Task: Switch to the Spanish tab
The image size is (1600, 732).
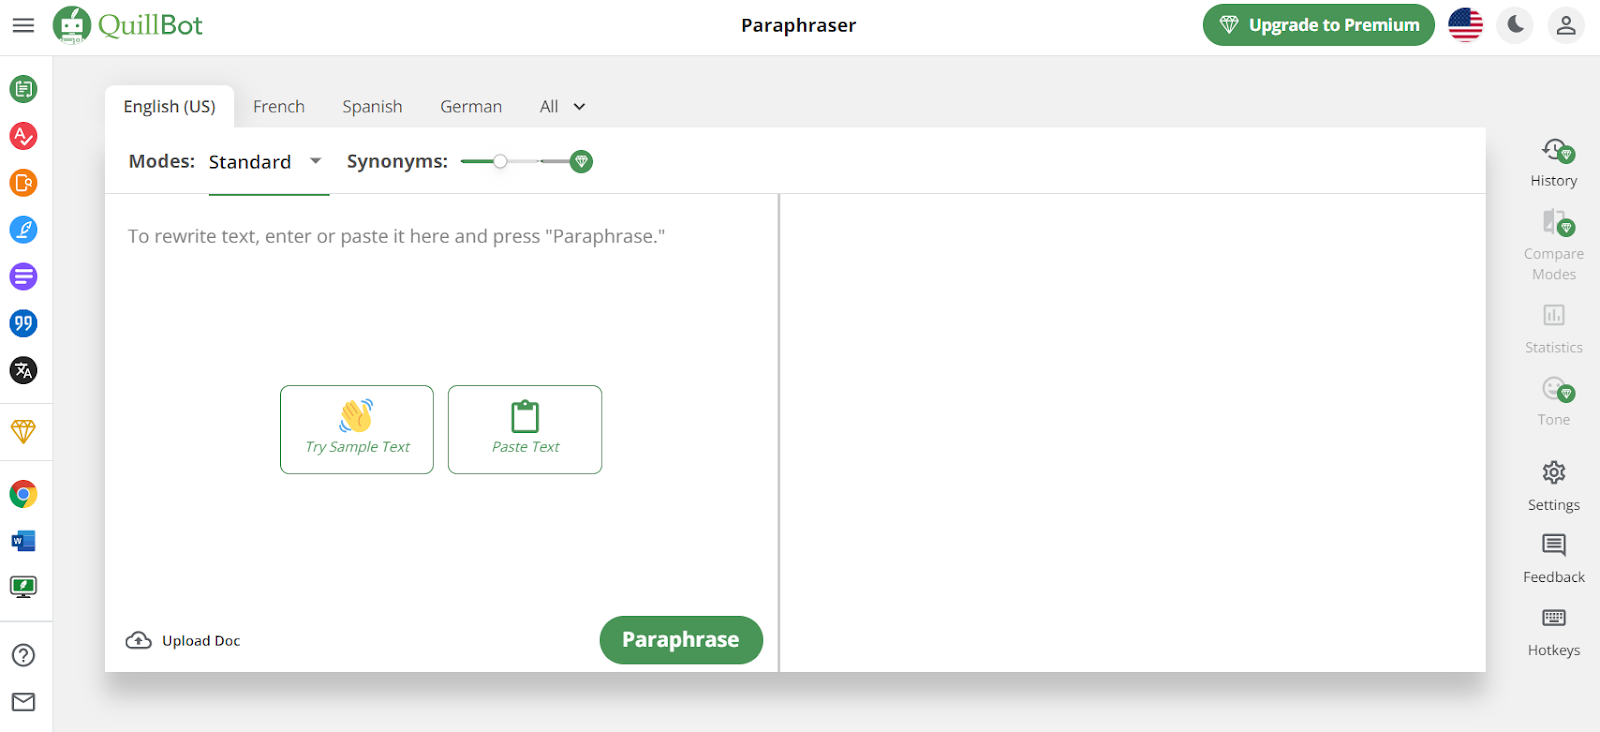Action: coord(372,107)
